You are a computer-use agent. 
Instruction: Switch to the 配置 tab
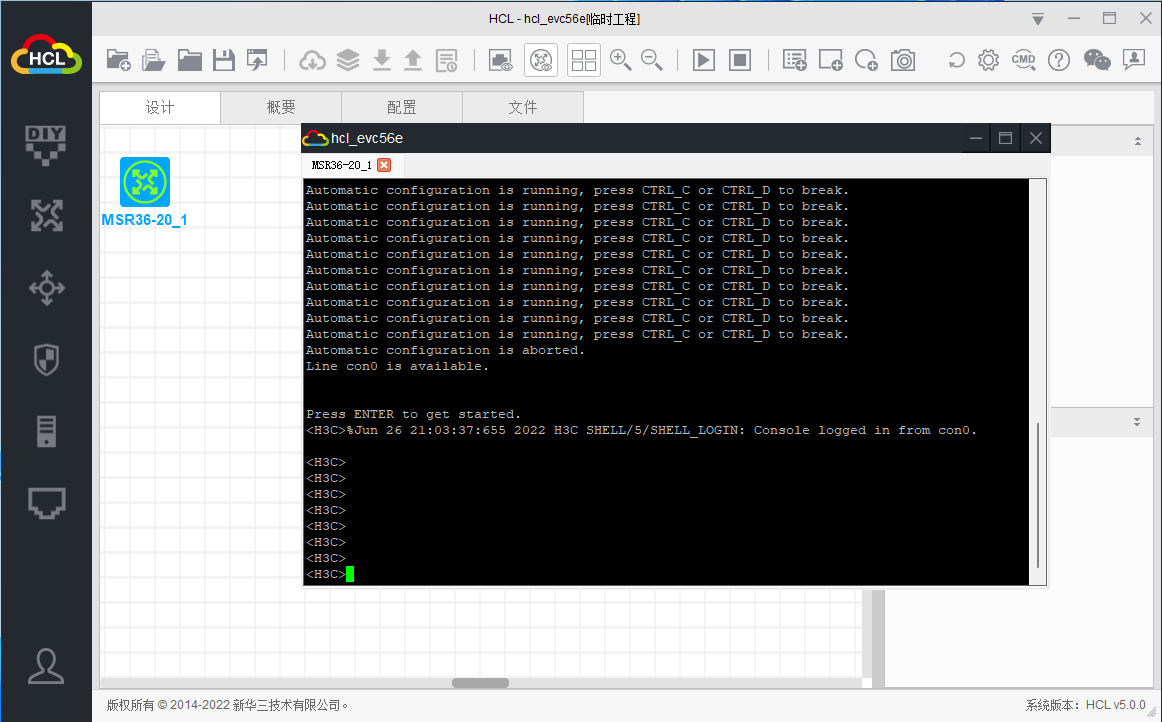pyautogui.click(x=402, y=108)
